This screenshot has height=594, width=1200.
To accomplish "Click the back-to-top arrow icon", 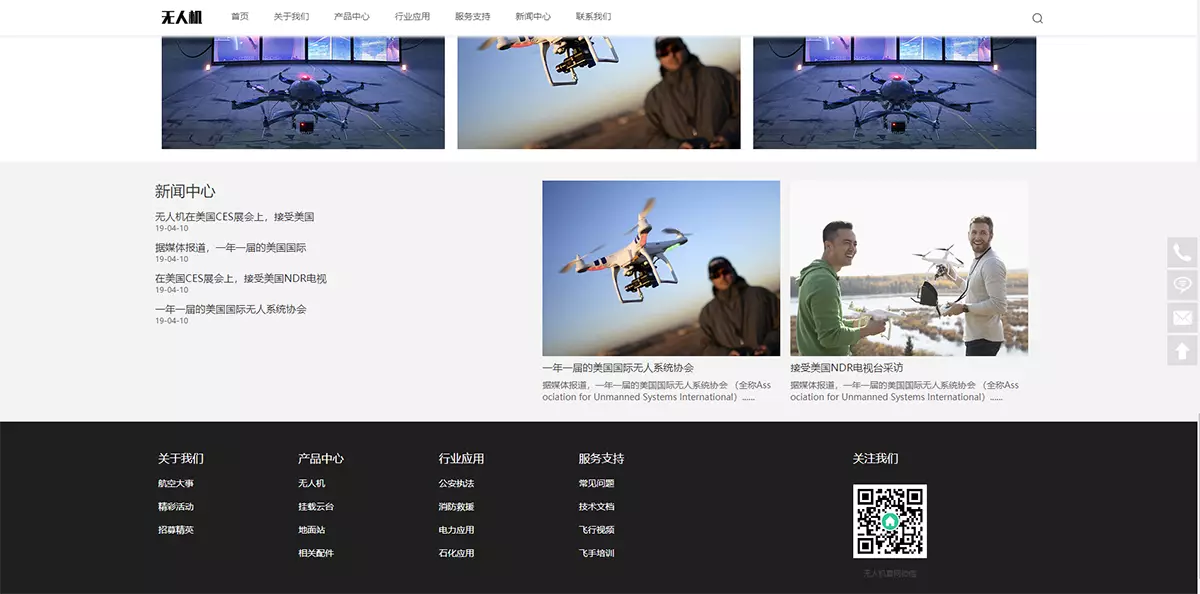I will tap(1182, 351).
